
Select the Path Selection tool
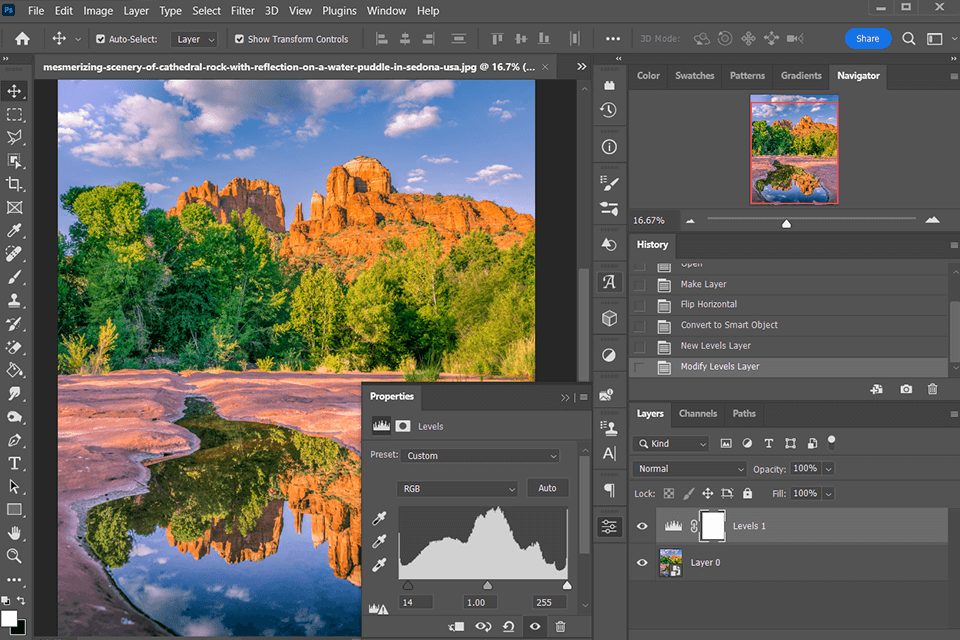[14, 487]
